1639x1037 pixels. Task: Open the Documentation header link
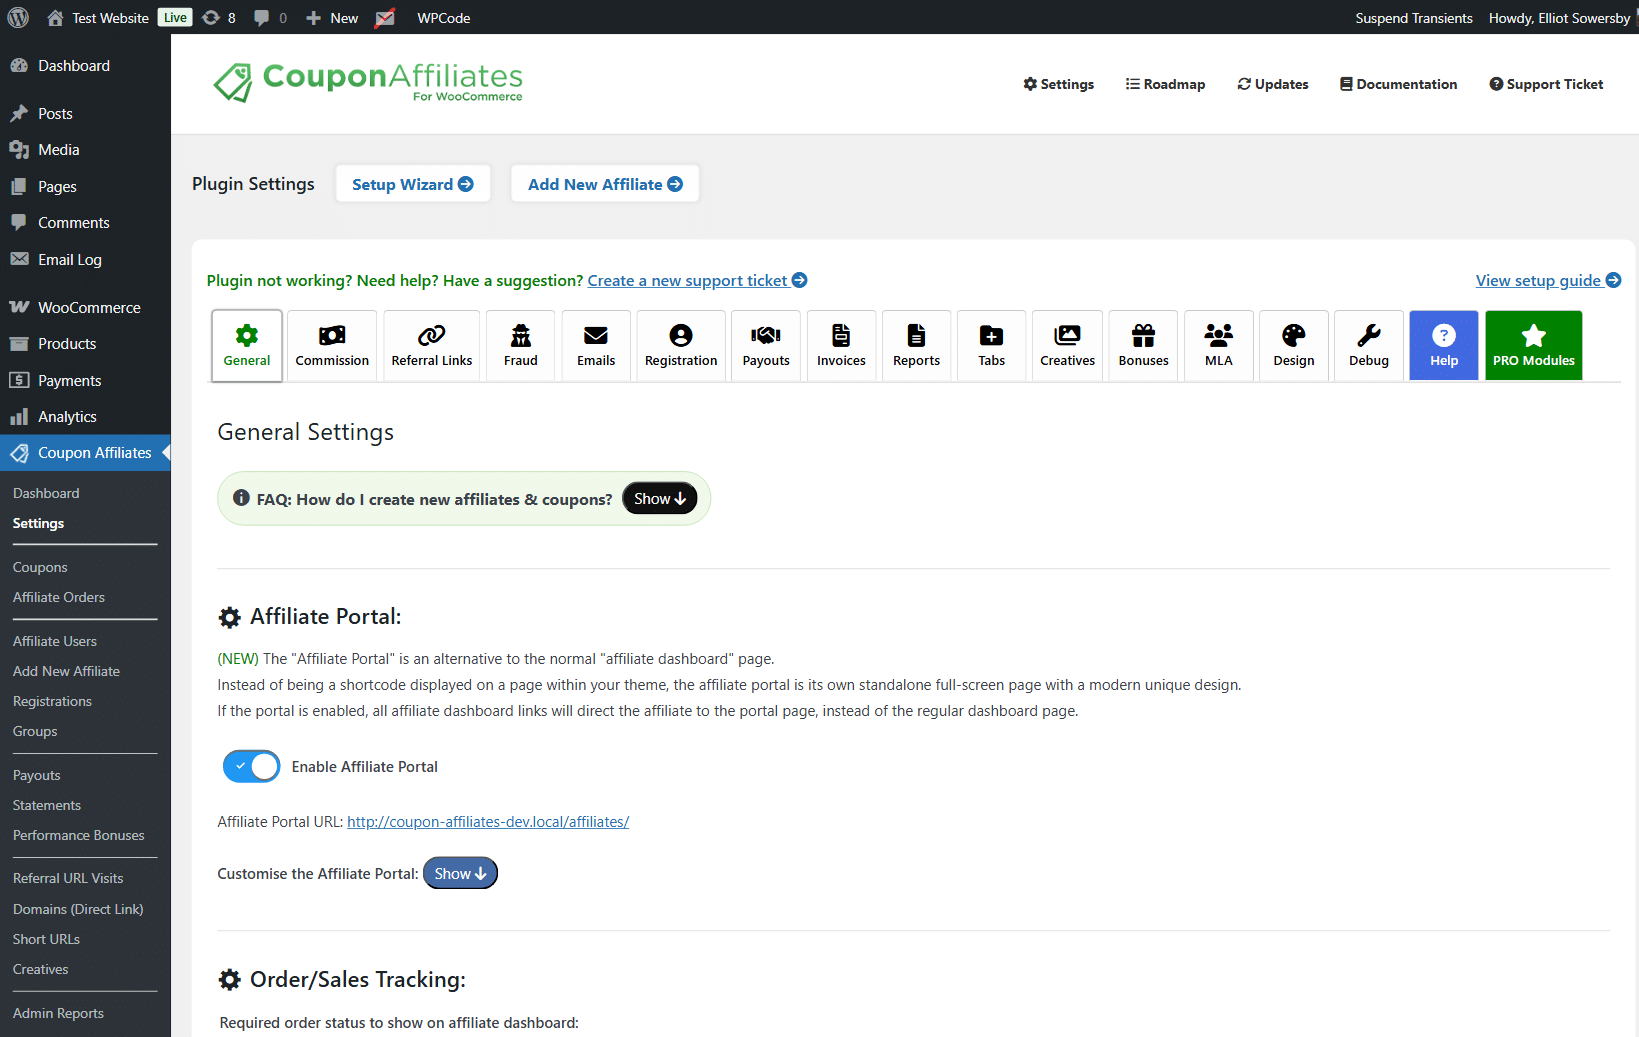(1398, 84)
